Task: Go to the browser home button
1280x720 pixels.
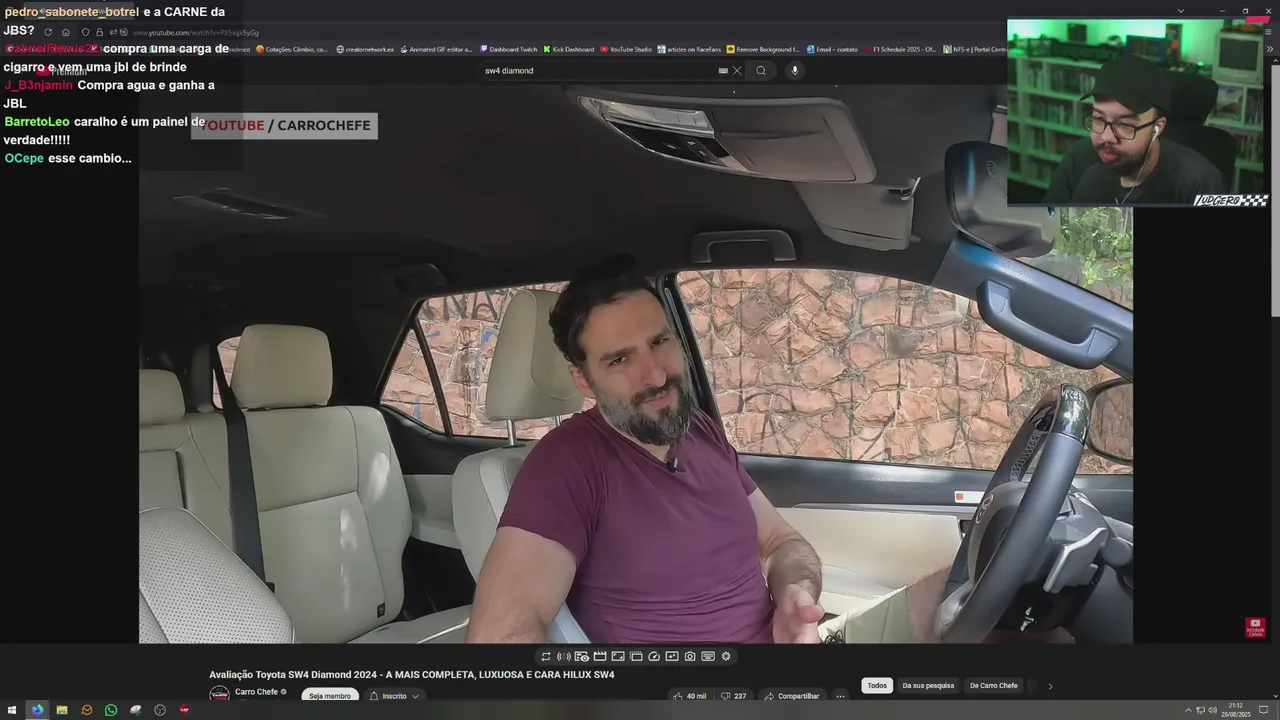Action: point(66,32)
